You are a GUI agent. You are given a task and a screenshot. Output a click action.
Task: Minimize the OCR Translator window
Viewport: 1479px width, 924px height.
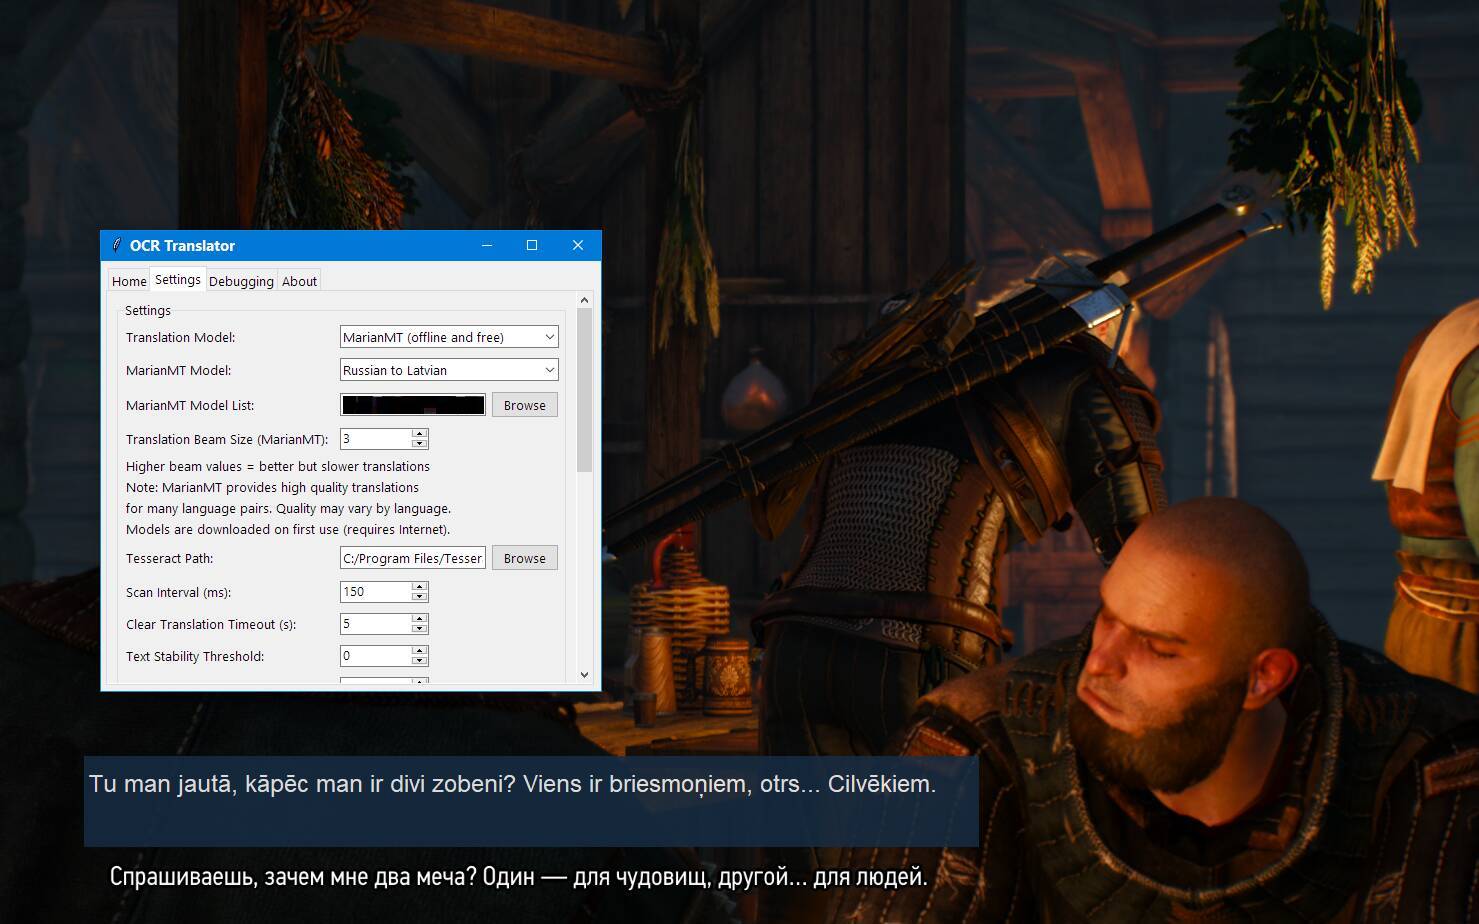[x=487, y=245]
